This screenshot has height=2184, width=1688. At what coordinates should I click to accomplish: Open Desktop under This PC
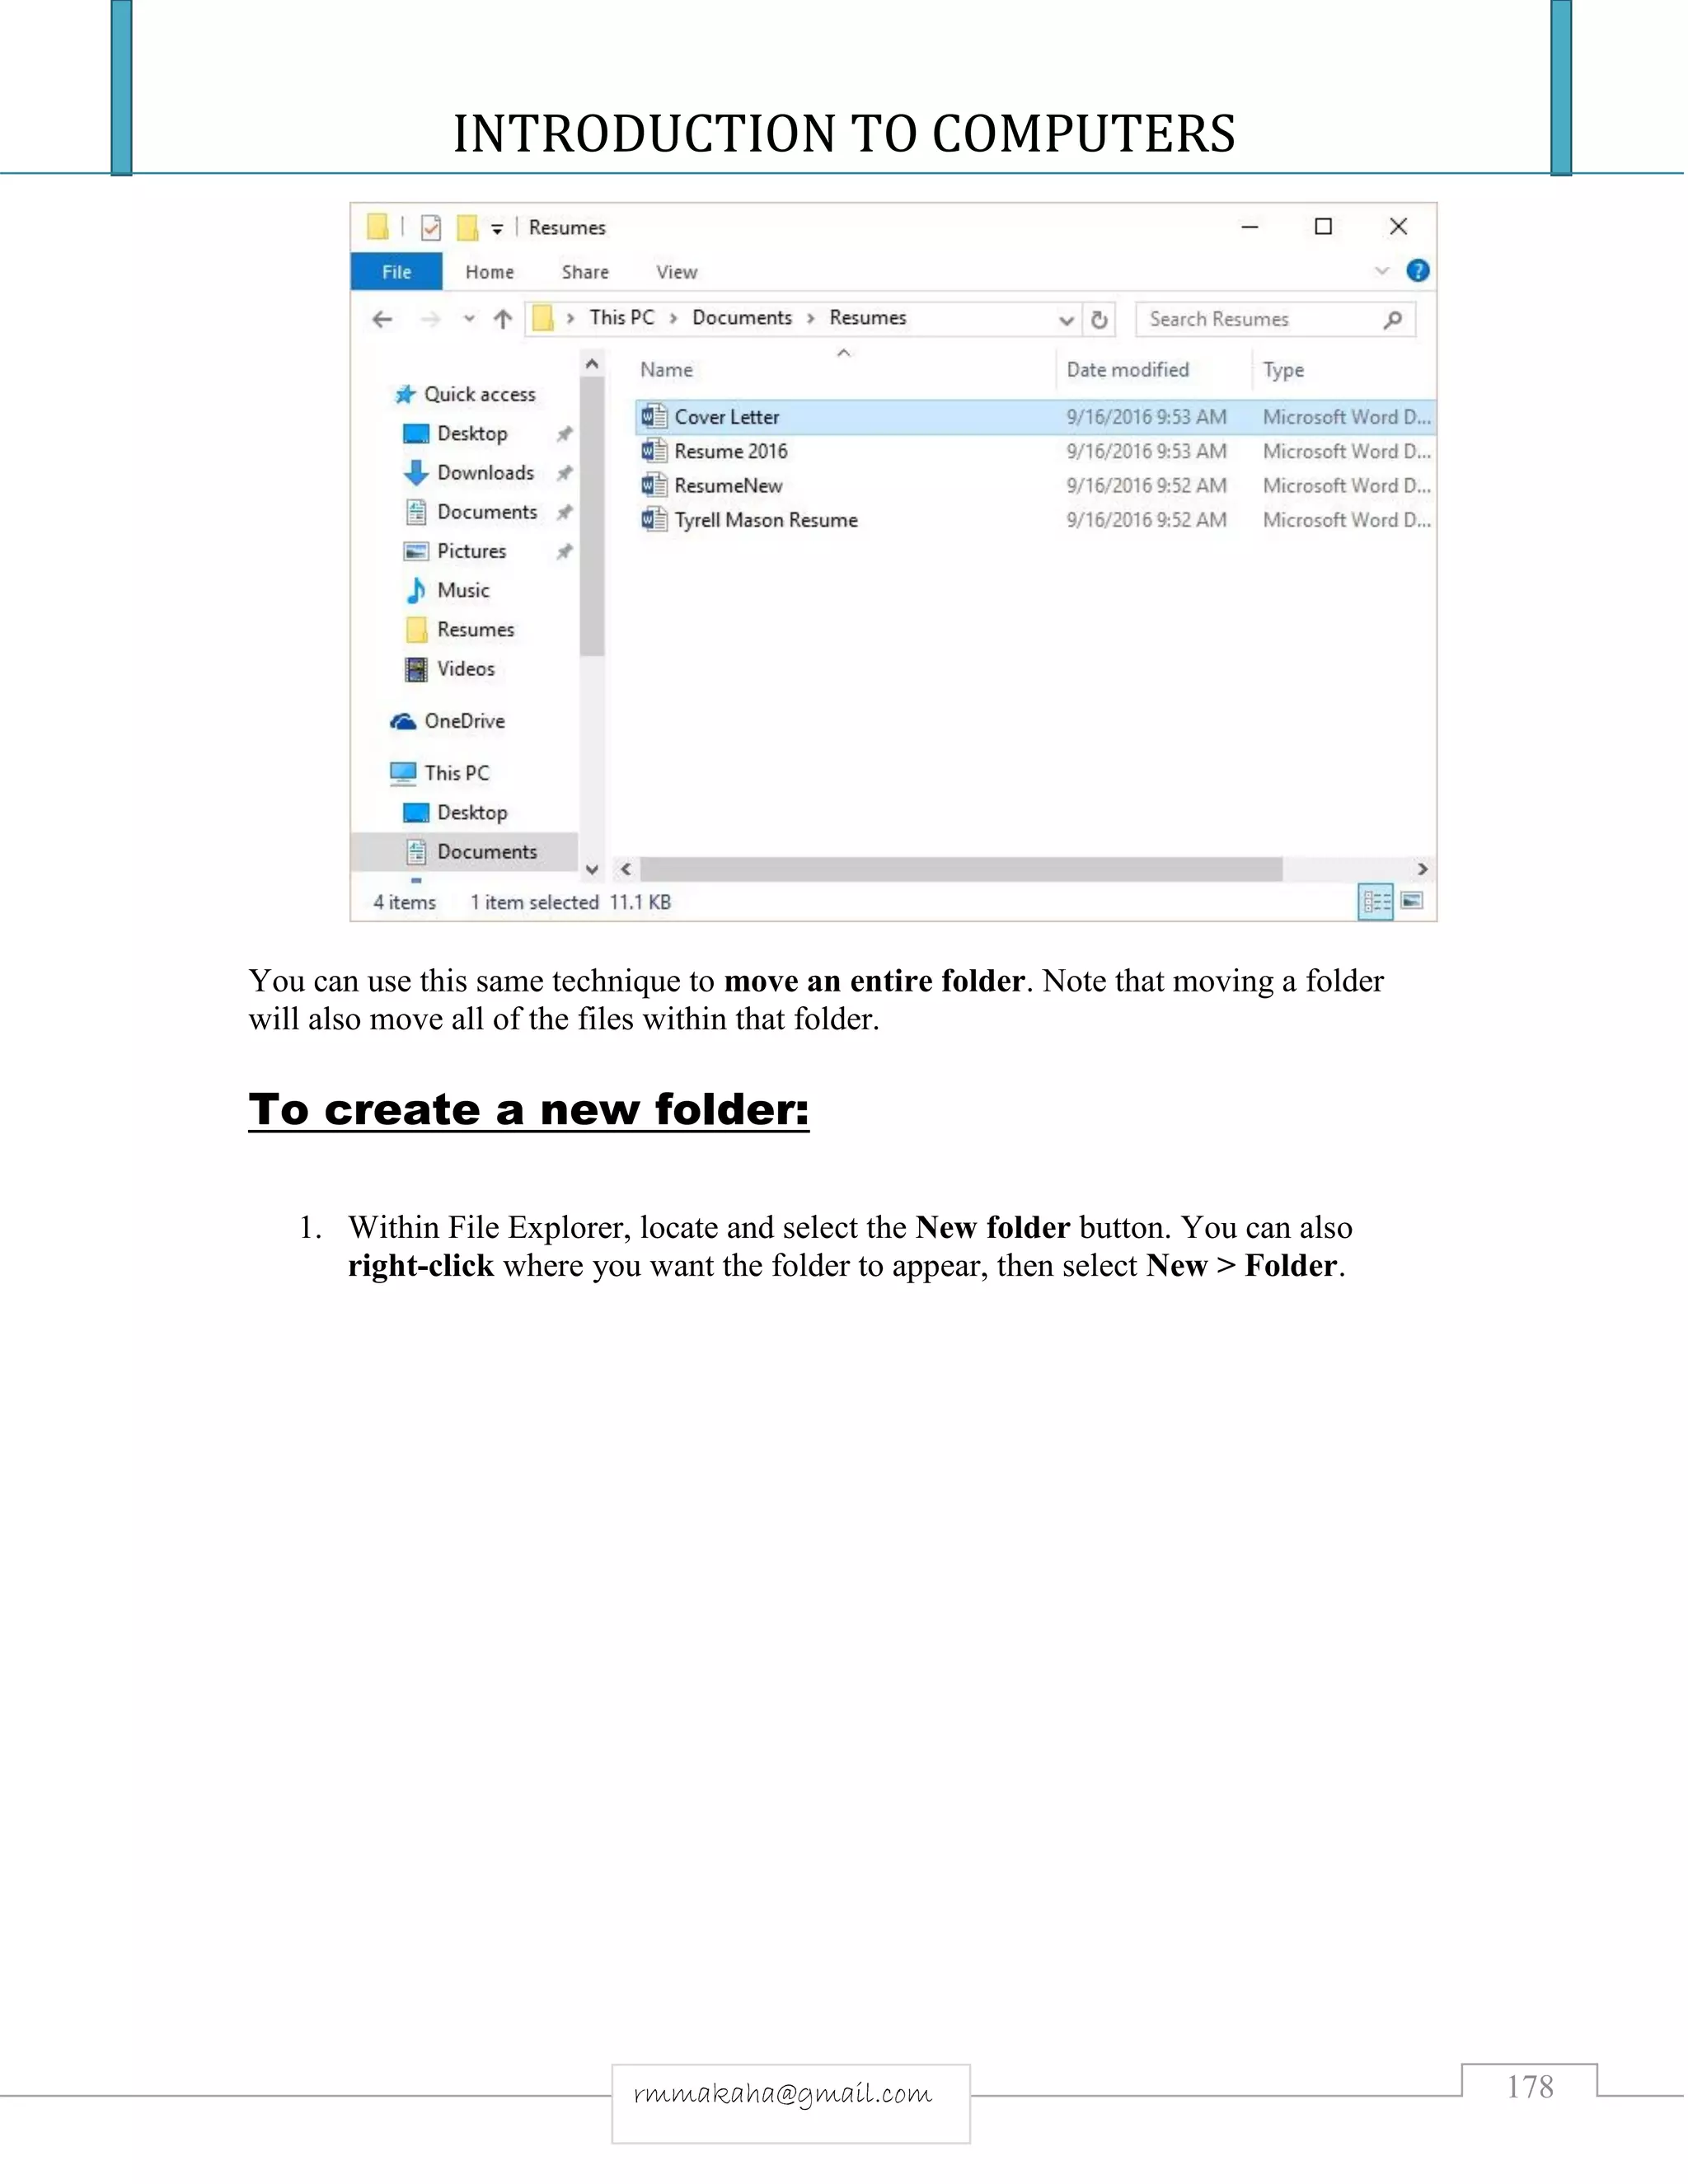click(472, 812)
